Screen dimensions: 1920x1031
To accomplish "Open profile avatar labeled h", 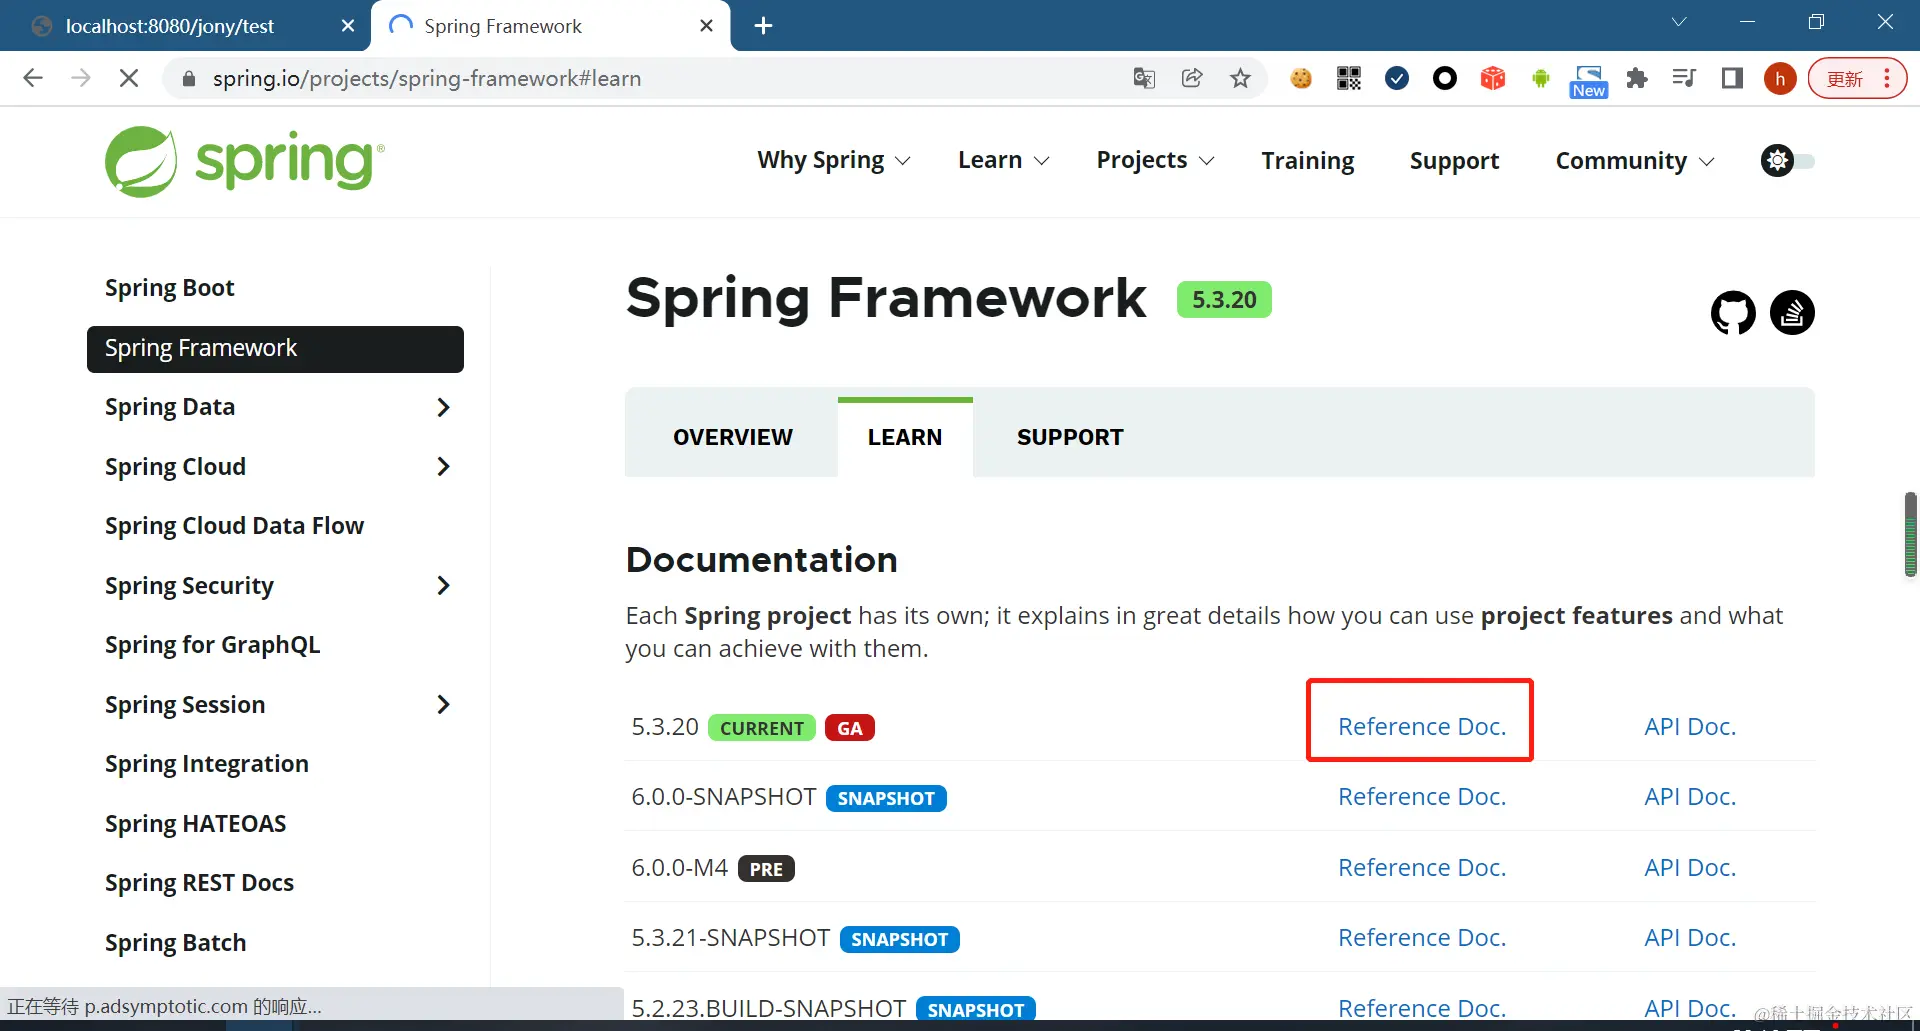I will 1780,78.
